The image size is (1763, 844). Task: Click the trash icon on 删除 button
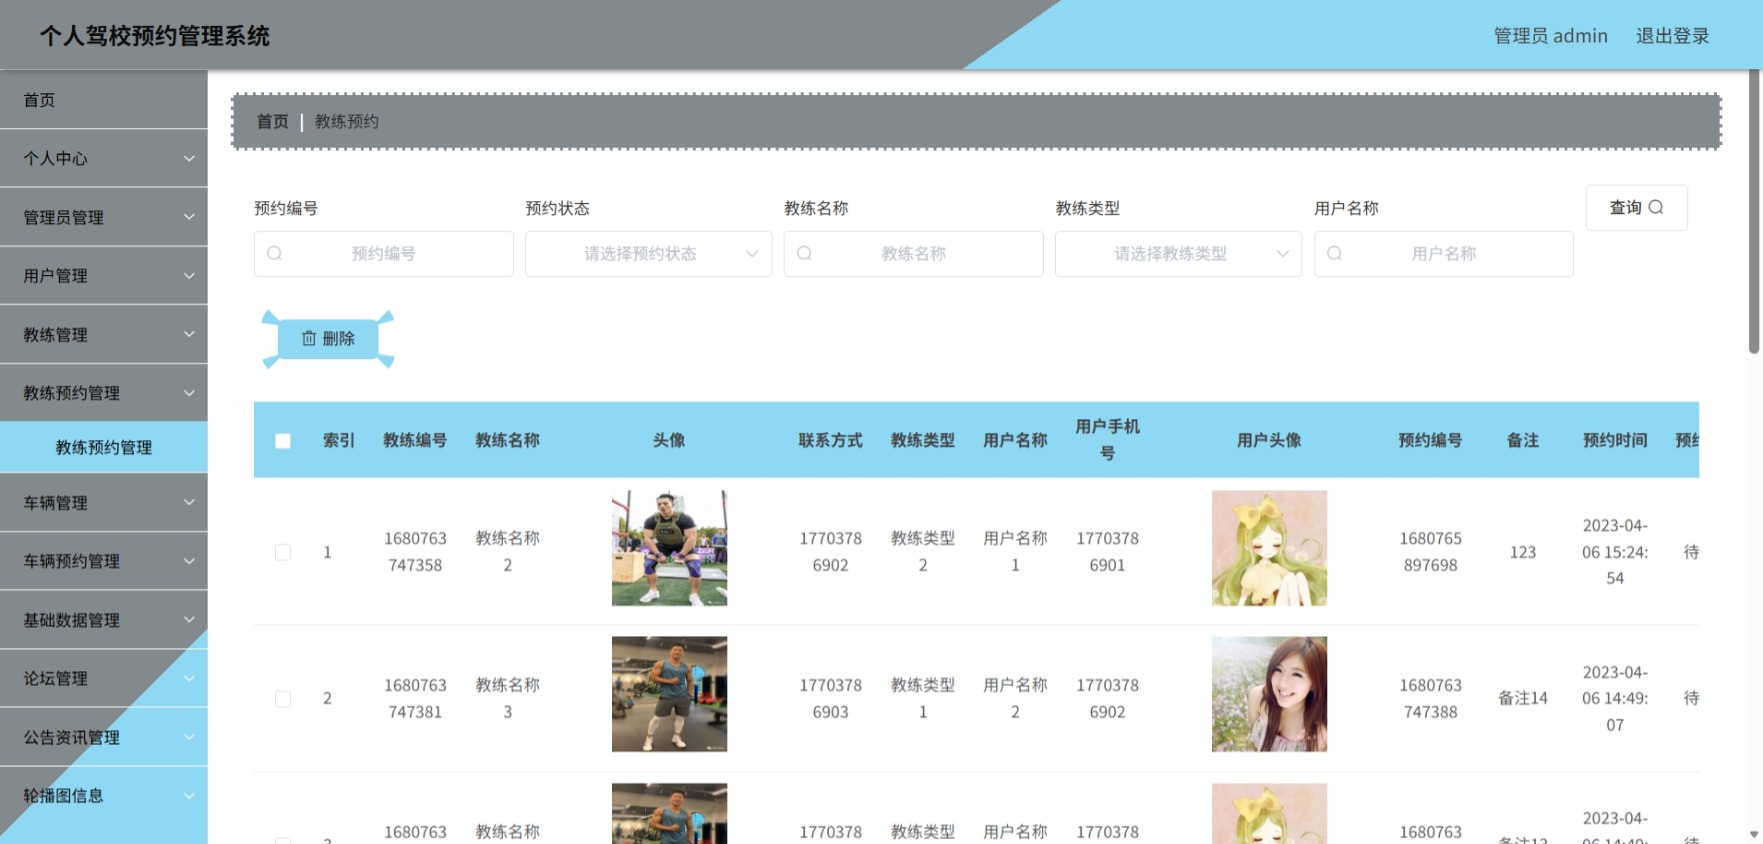pos(309,339)
